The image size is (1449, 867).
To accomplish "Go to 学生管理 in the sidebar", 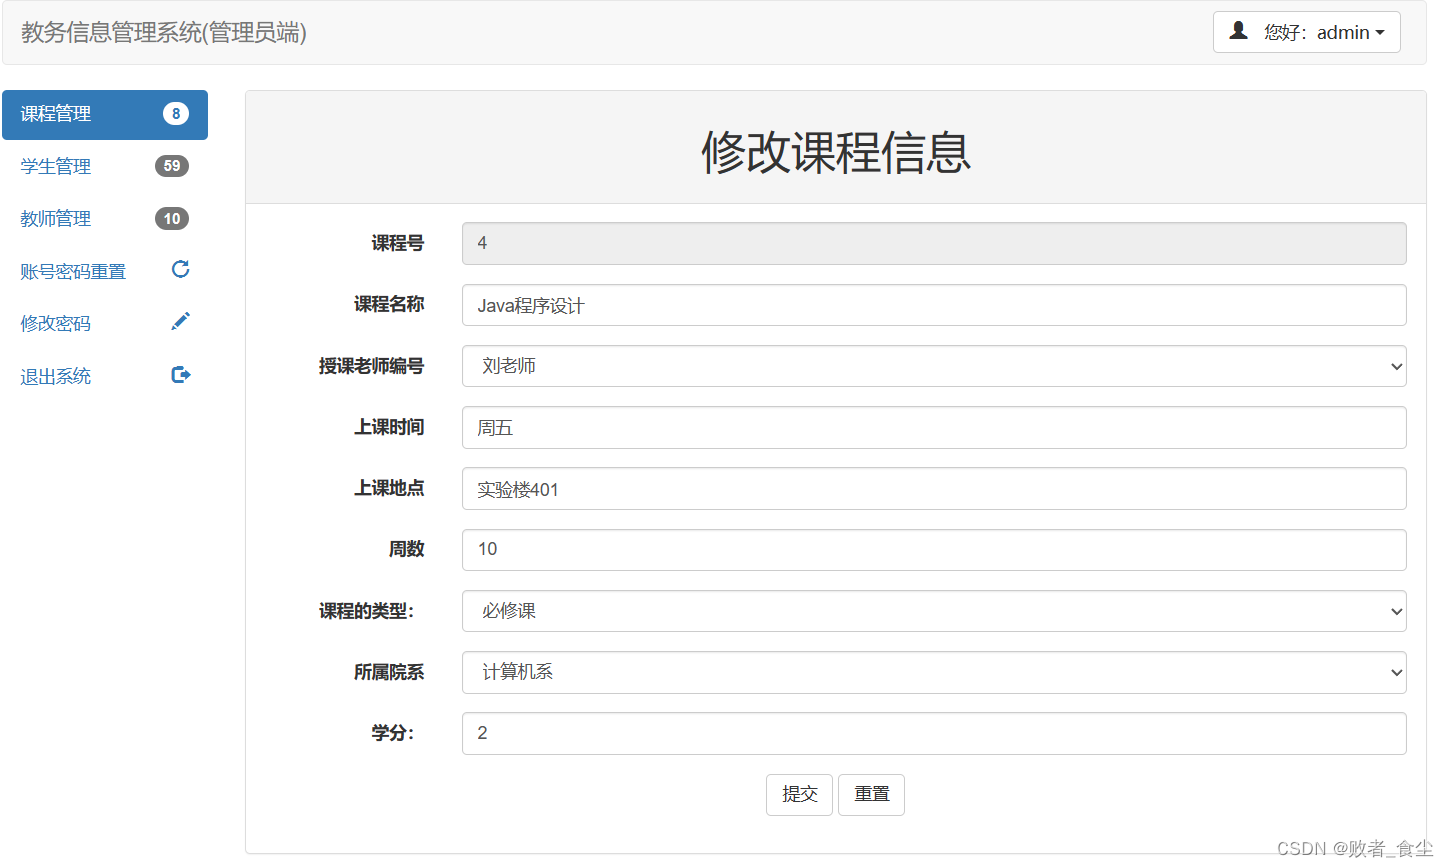I will [x=105, y=166].
